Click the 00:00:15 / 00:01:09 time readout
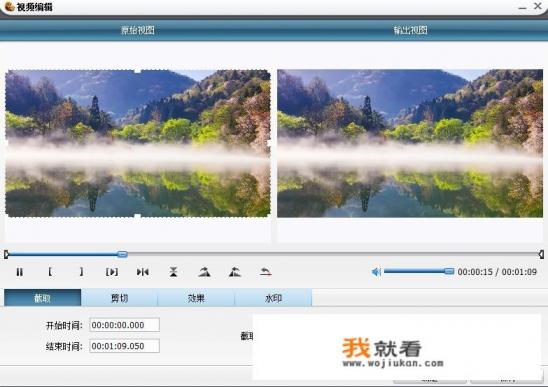Viewport: 548px width, 387px height. point(497,272)
